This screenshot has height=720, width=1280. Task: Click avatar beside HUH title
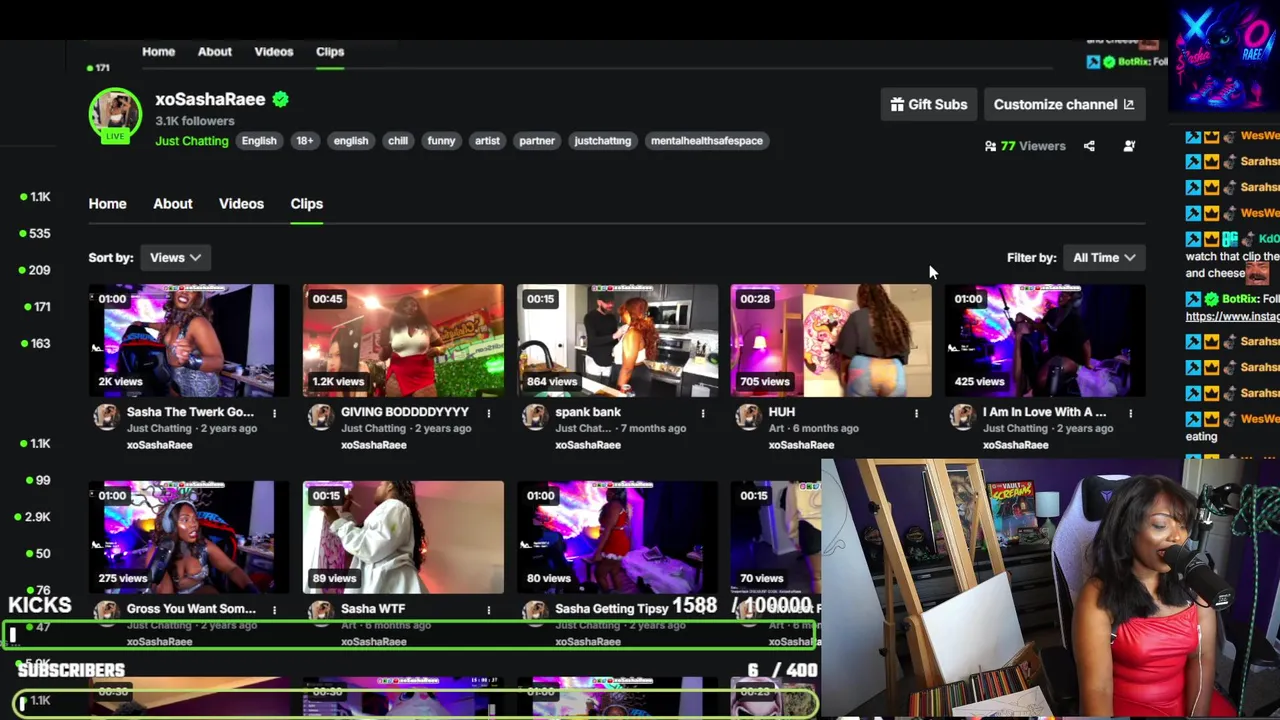[x=748, y=416]
